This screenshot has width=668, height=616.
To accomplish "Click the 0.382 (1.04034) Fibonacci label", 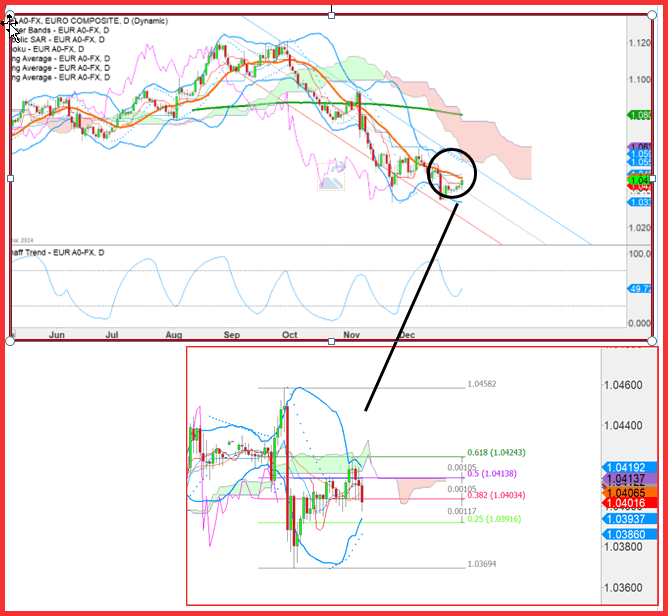I will [x=496, y=495].
